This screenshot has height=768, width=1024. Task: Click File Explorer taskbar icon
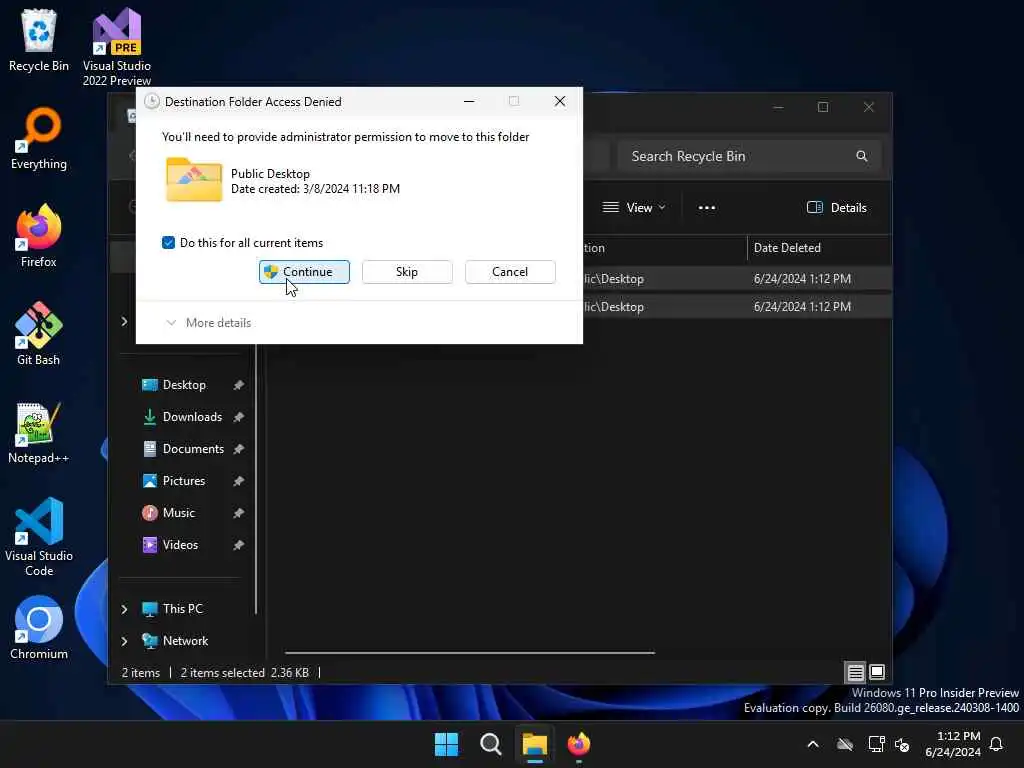coord(534,744)
